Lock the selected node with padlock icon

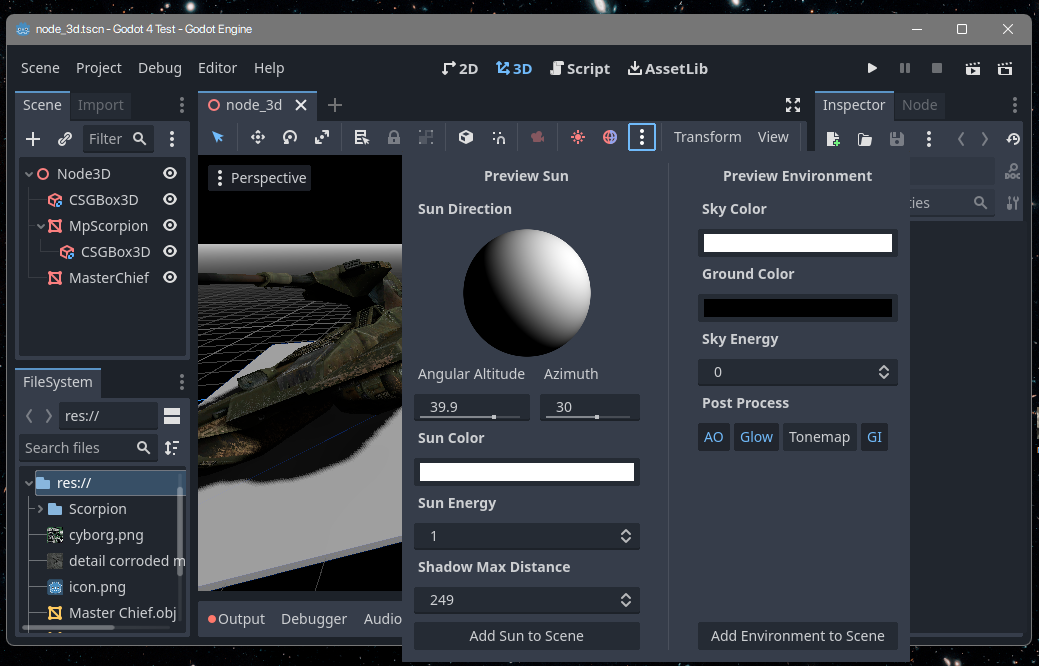point(394,137)
